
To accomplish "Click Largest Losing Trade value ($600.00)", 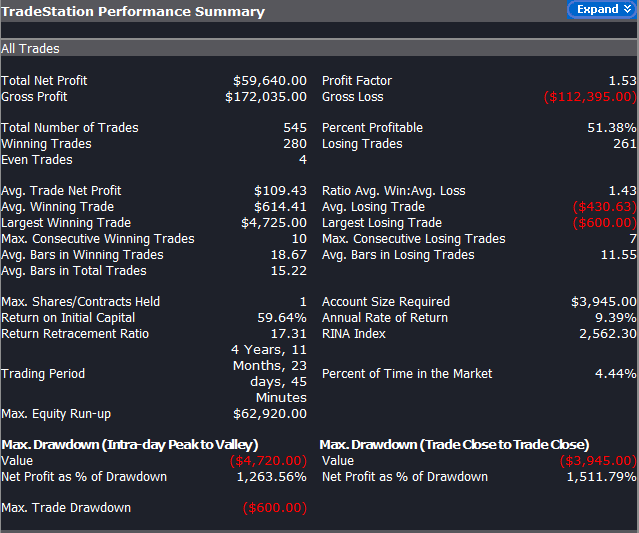I will click(x=605, y=222).
